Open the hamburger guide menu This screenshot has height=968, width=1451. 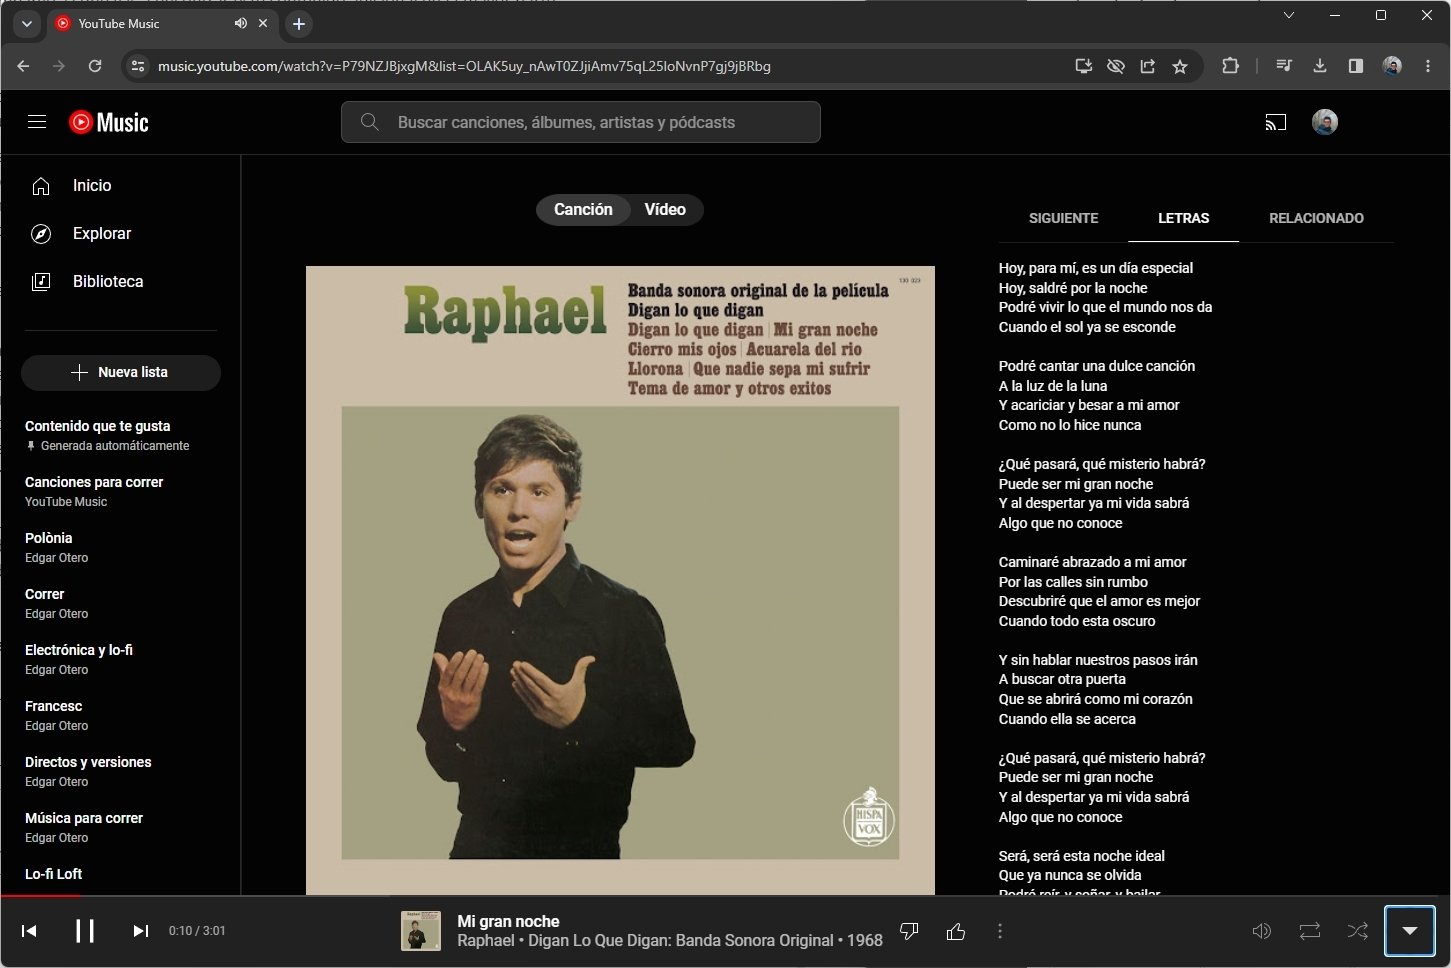(37, 122)
